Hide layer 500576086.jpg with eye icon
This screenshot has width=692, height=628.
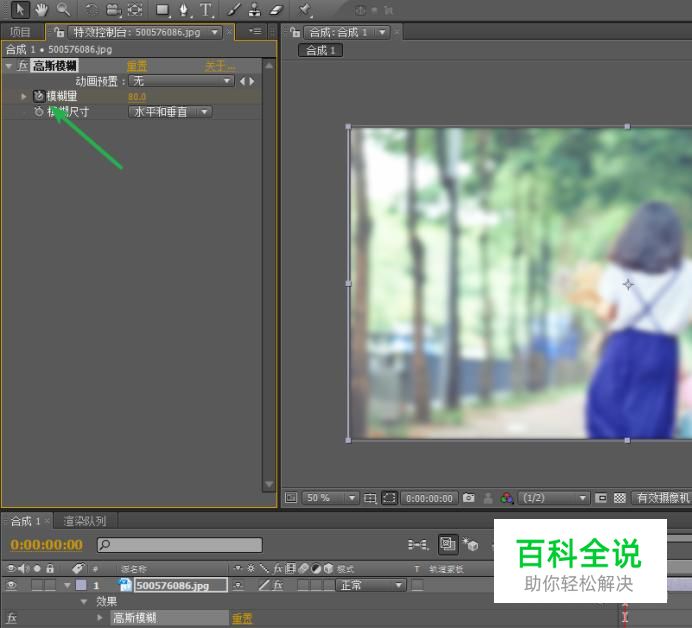(x=12, y=586)
